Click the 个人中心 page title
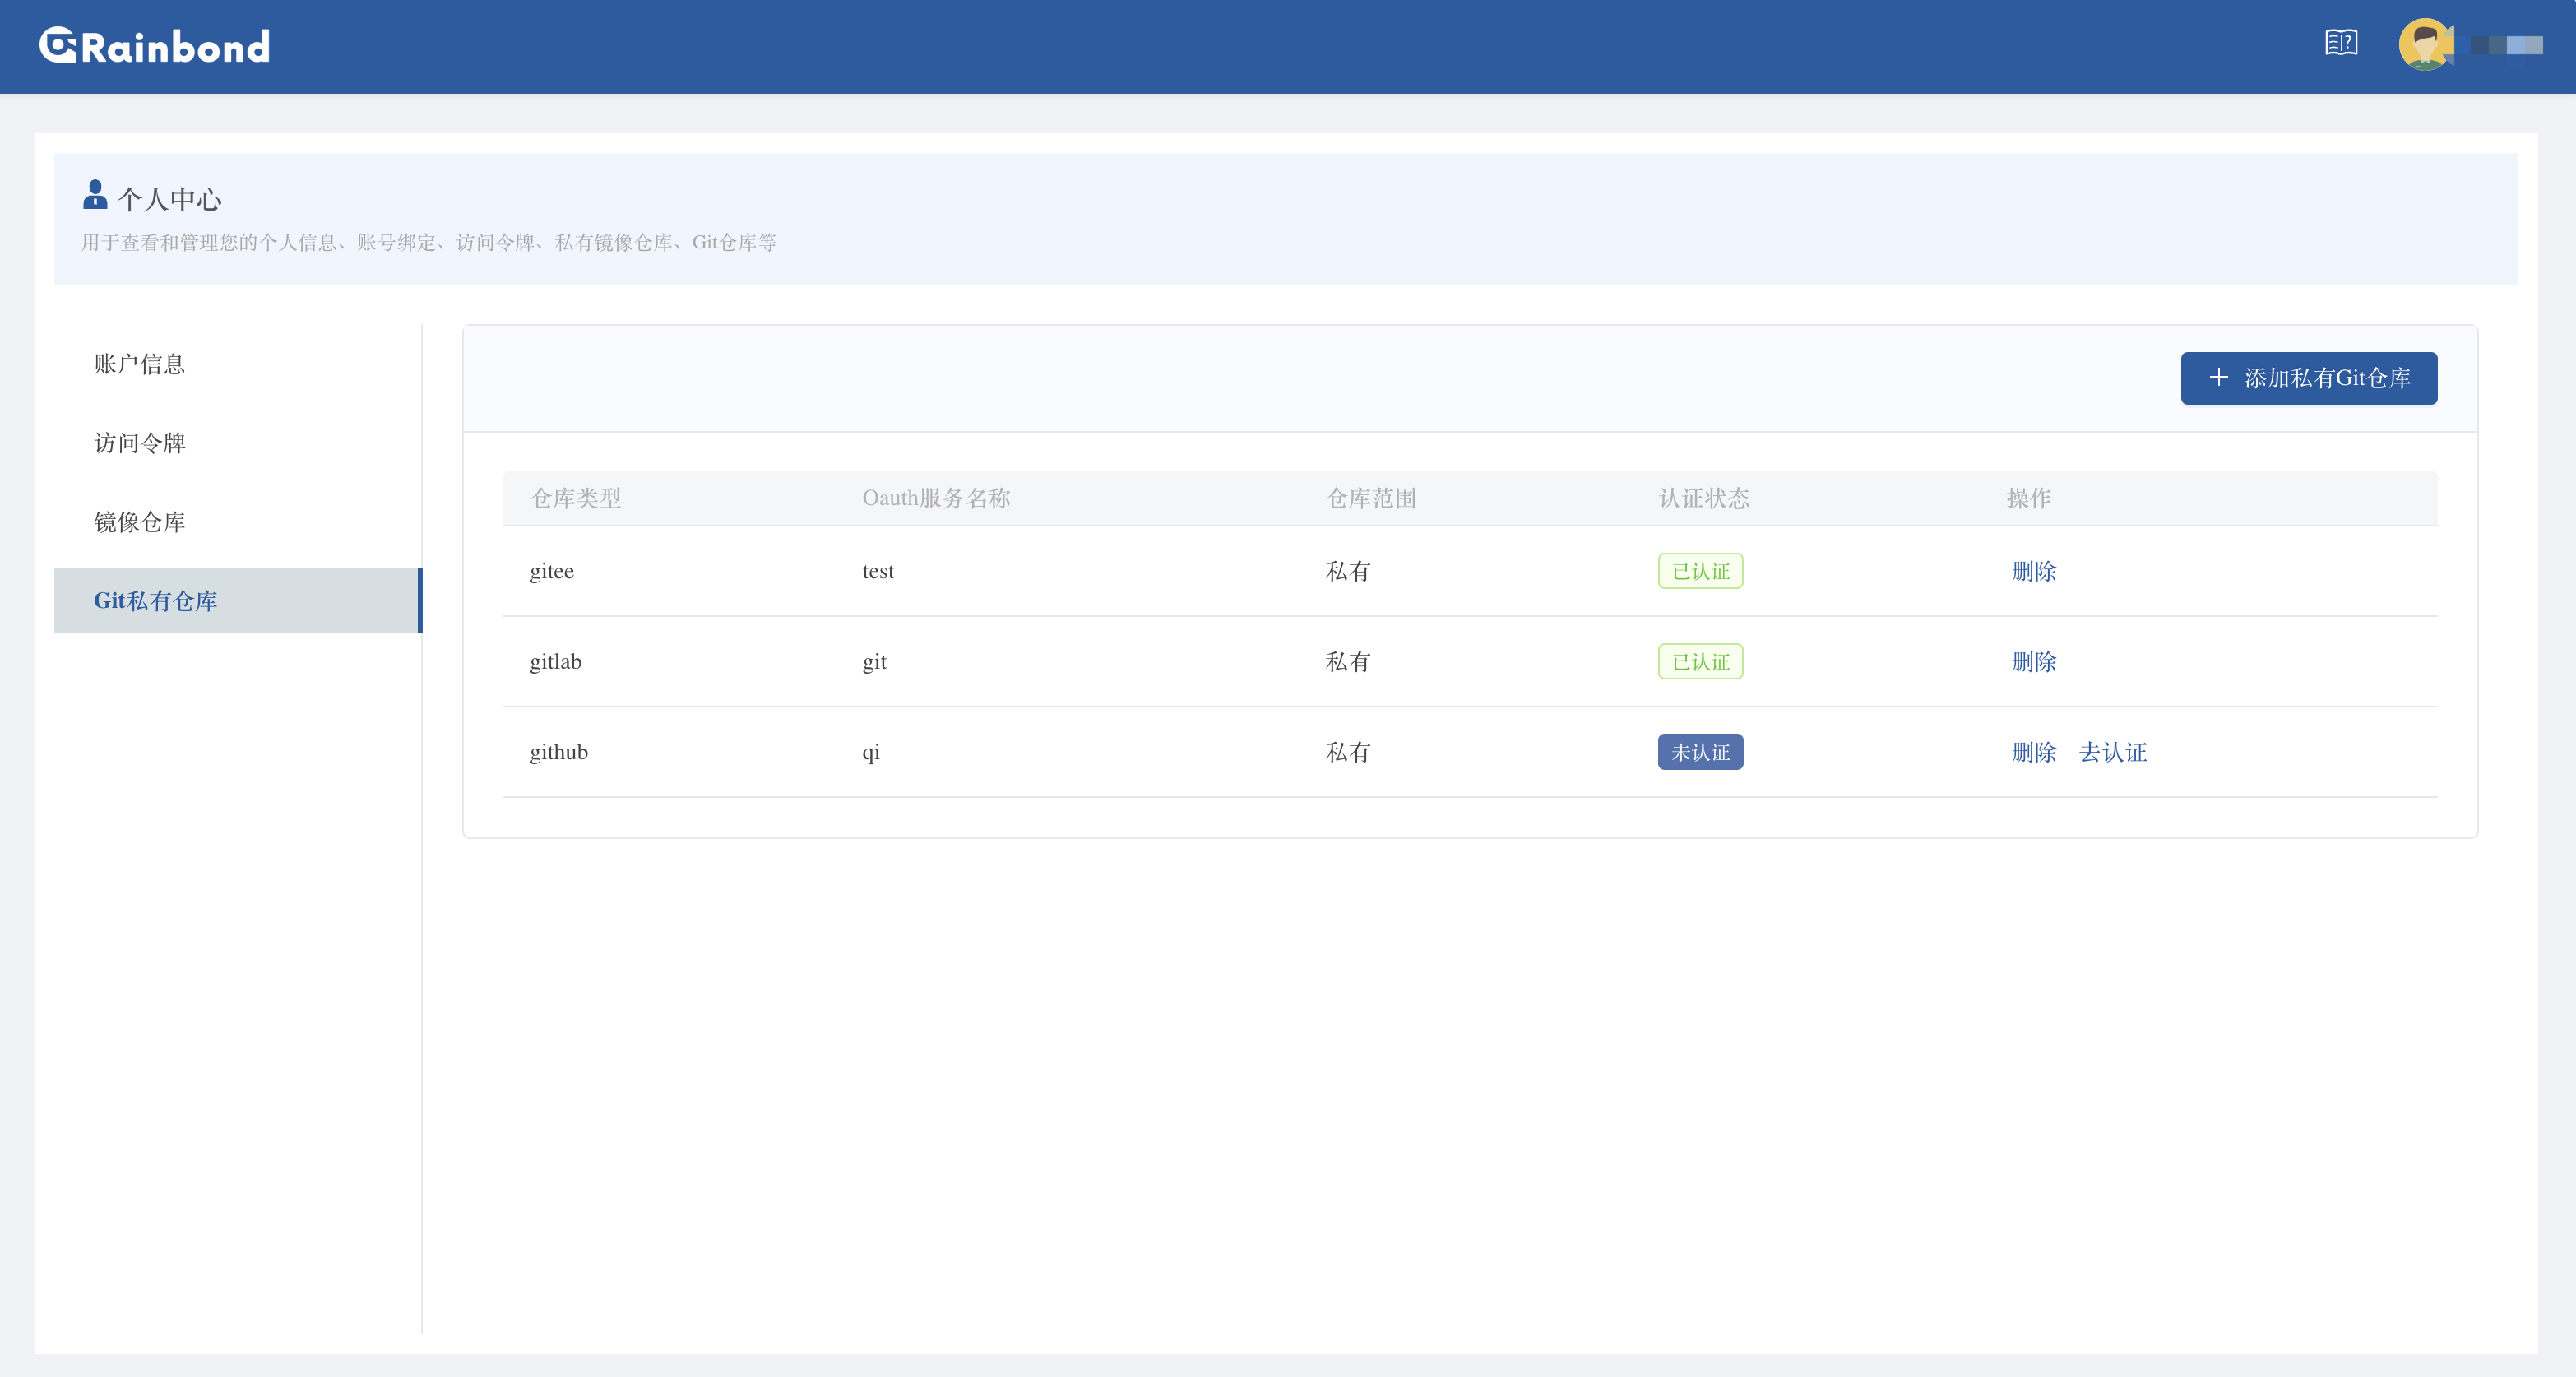 169,199
